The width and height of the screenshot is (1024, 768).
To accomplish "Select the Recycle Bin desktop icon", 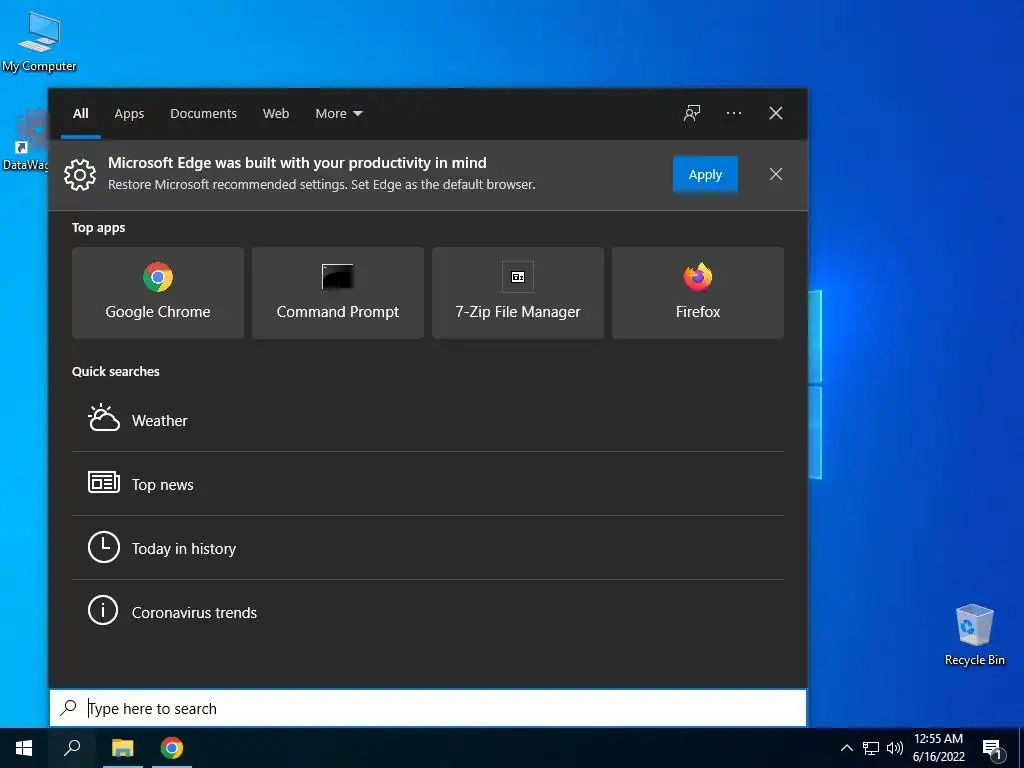I will [x=974, y=635].
